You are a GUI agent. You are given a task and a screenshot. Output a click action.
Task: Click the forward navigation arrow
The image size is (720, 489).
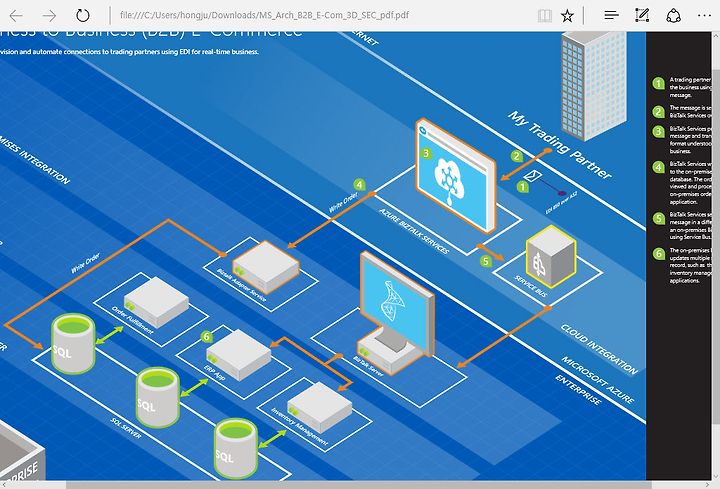click(49, 16)
